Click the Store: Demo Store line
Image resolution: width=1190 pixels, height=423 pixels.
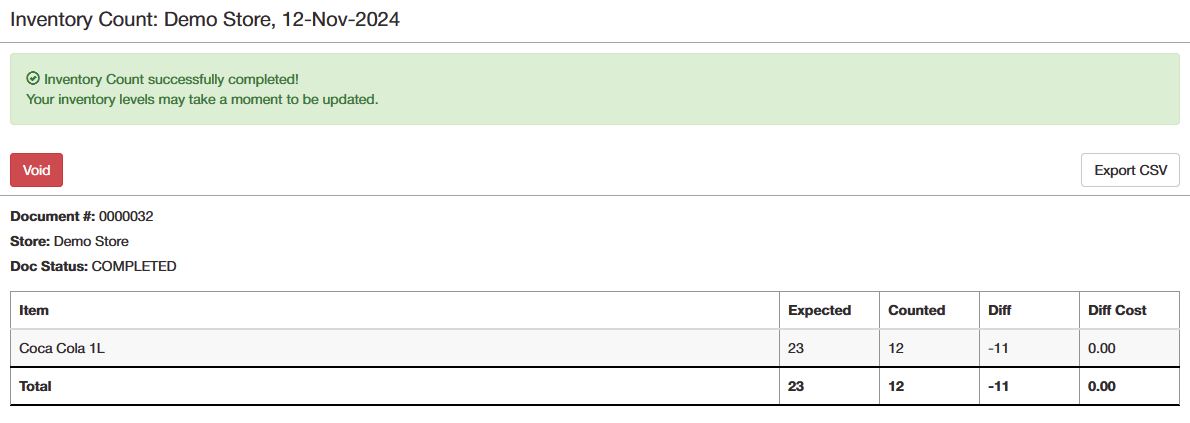[x=69, y=241]
